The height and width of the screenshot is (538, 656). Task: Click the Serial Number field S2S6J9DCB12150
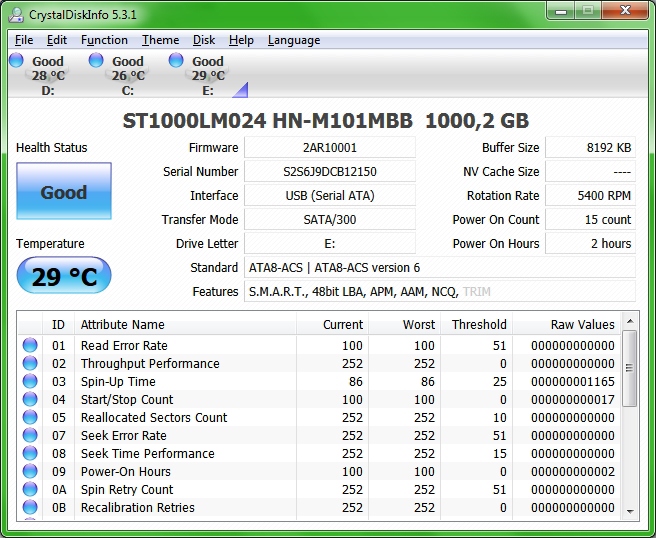tap(330, 172)
